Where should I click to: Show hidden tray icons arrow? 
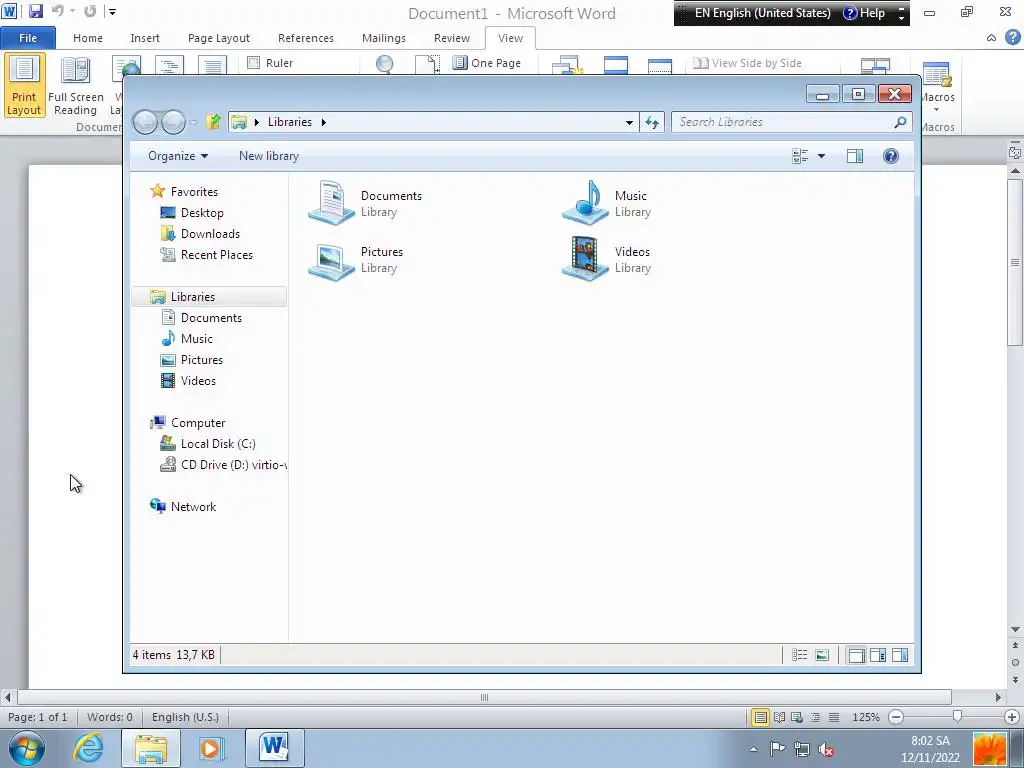[754, 749]
